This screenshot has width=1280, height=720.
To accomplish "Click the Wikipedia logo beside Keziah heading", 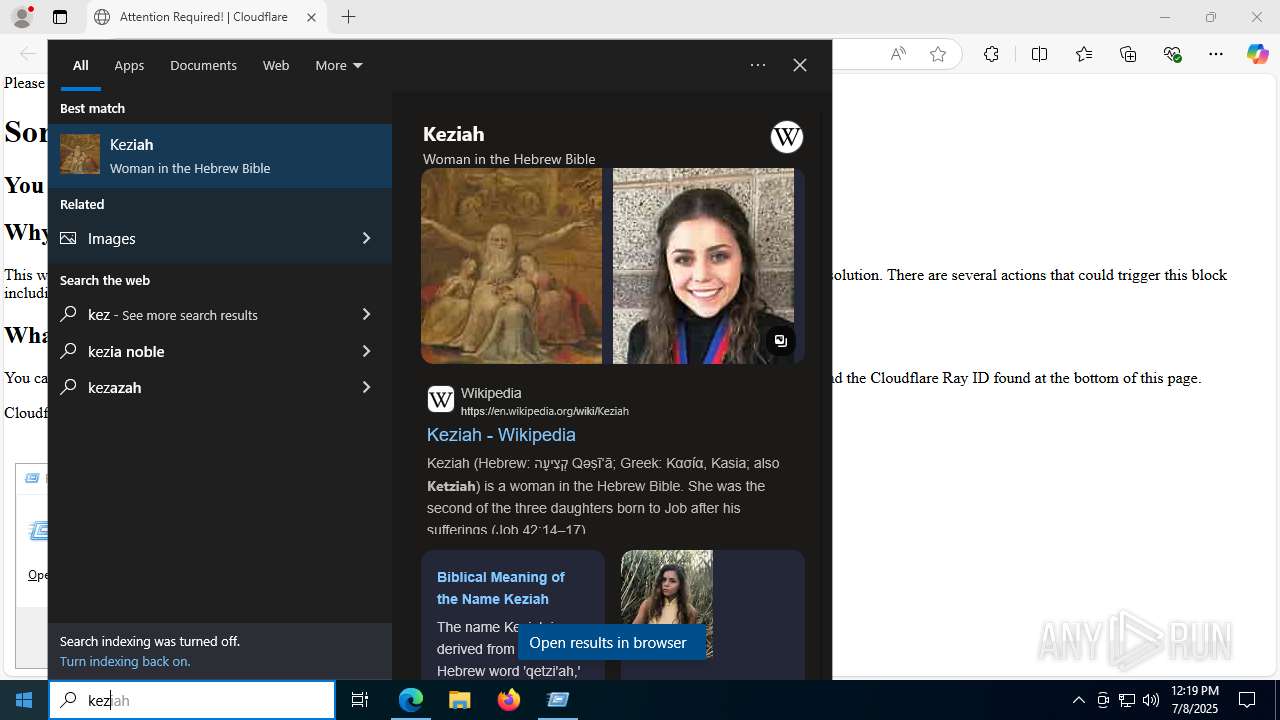I will (x=787, y=137).
